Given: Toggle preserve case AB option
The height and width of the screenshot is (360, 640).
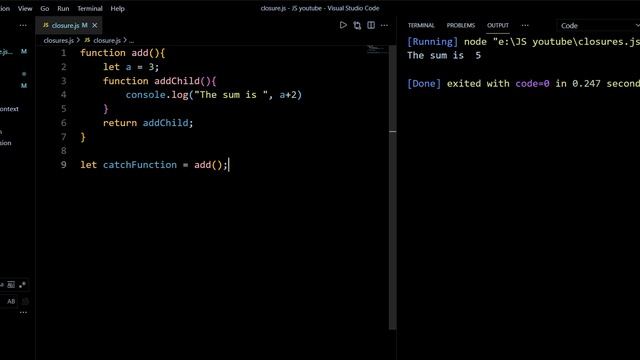Looking at the screenshot, I should [11, 301].
